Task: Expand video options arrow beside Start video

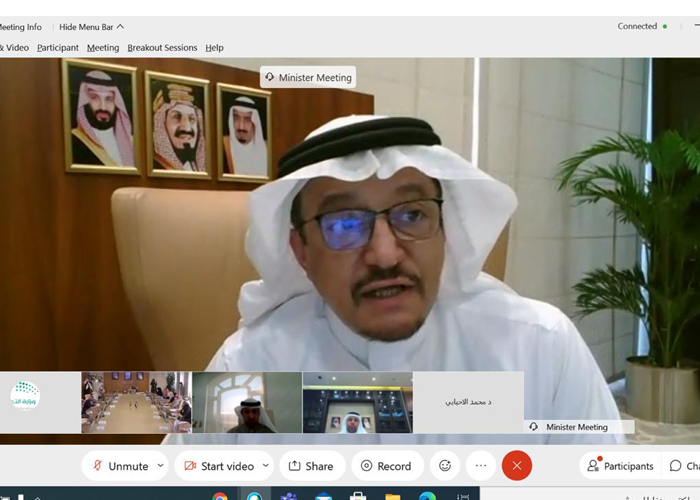Action: click(266, 466)
